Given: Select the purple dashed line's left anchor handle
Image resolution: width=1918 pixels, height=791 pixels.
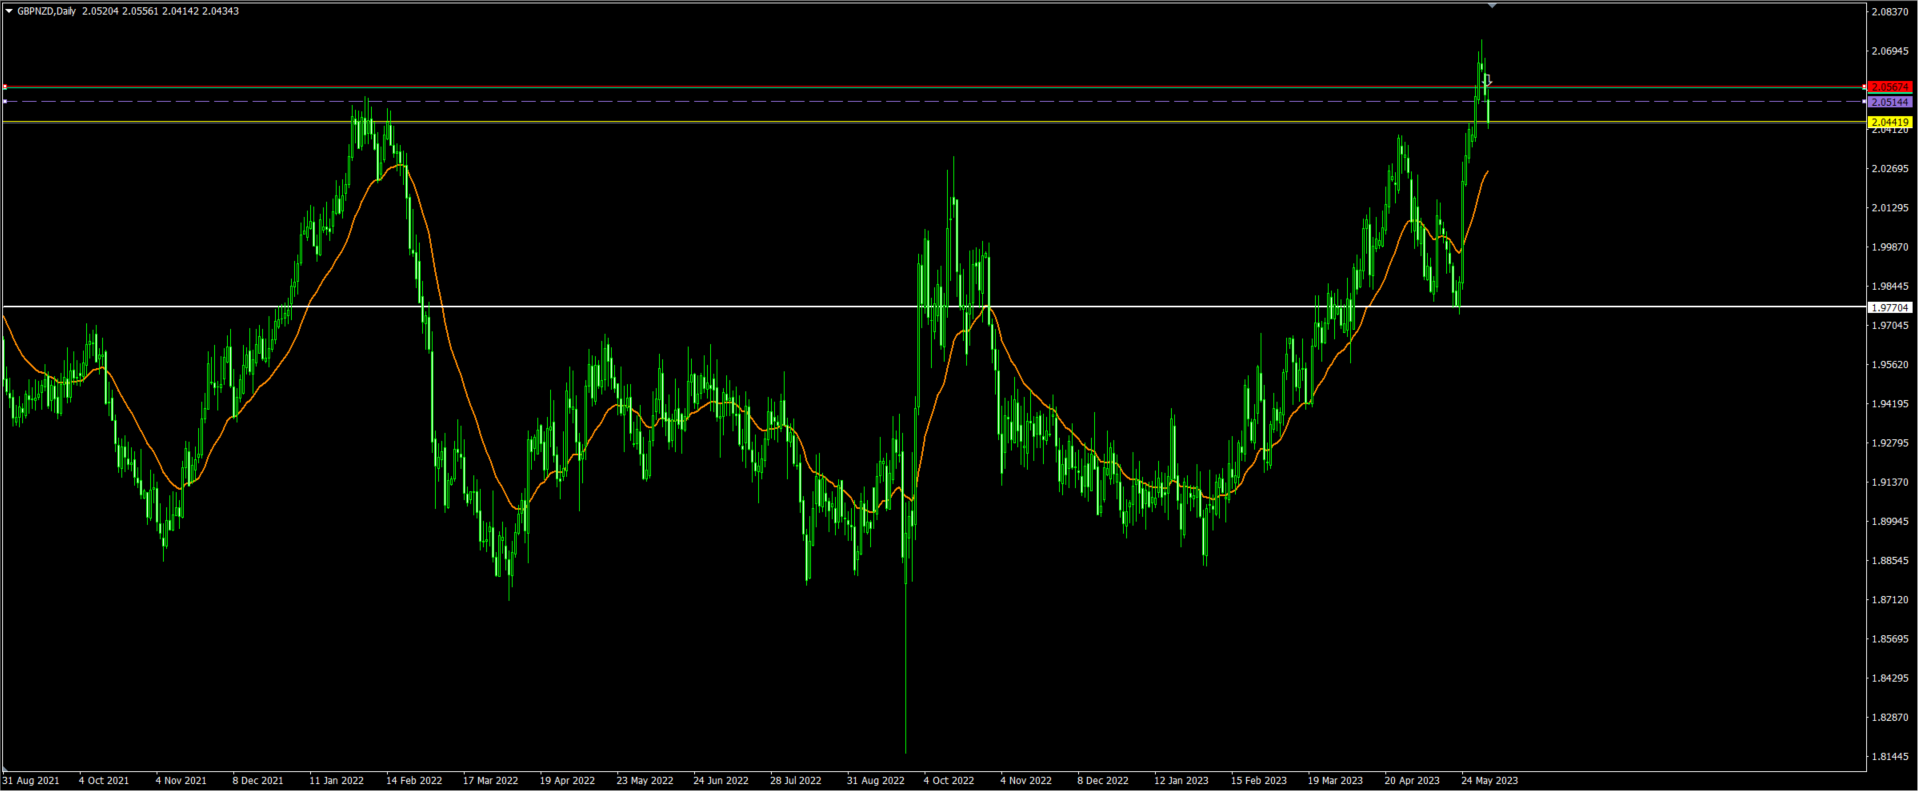Looking at the screenshot, I should 5,101.
